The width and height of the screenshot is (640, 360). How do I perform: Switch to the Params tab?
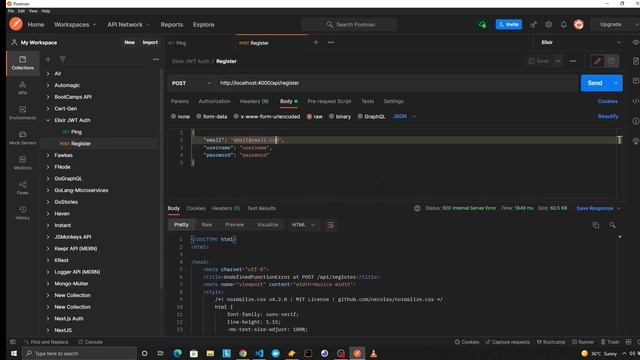pyautogui.click(x=180, y=101)
